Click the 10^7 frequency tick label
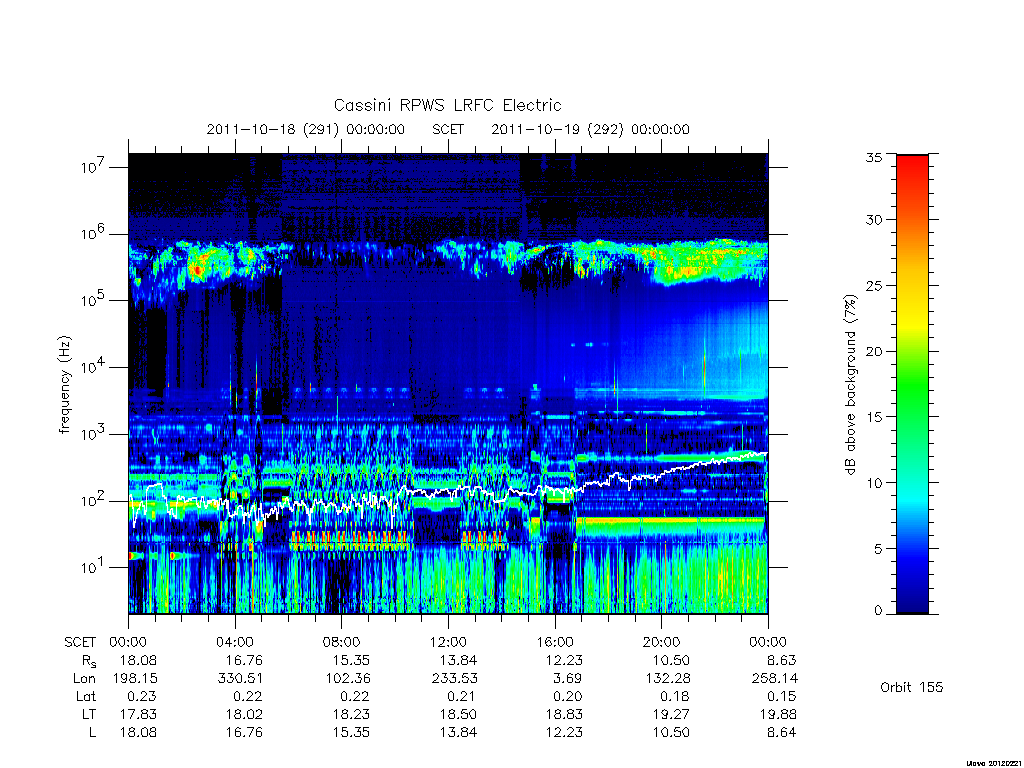 pyautogui.click(x=94, y=167)
